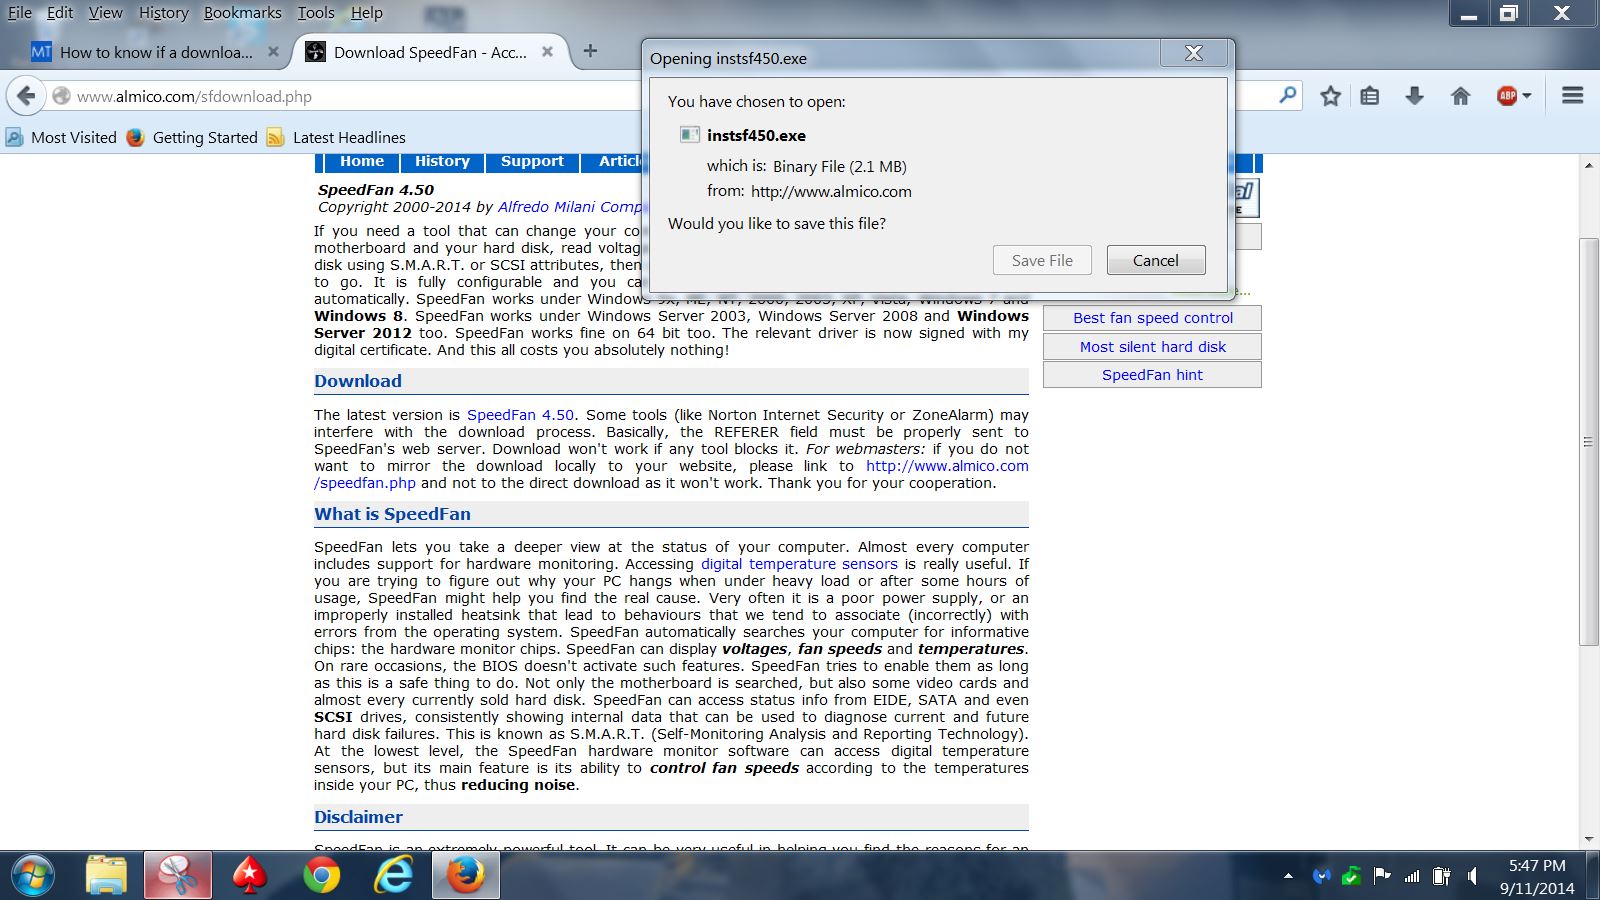Open the Downloads arrow in Firefox toolbar
The image size is (1600, 900).
pyautogui.click(x=1414, y=96)
